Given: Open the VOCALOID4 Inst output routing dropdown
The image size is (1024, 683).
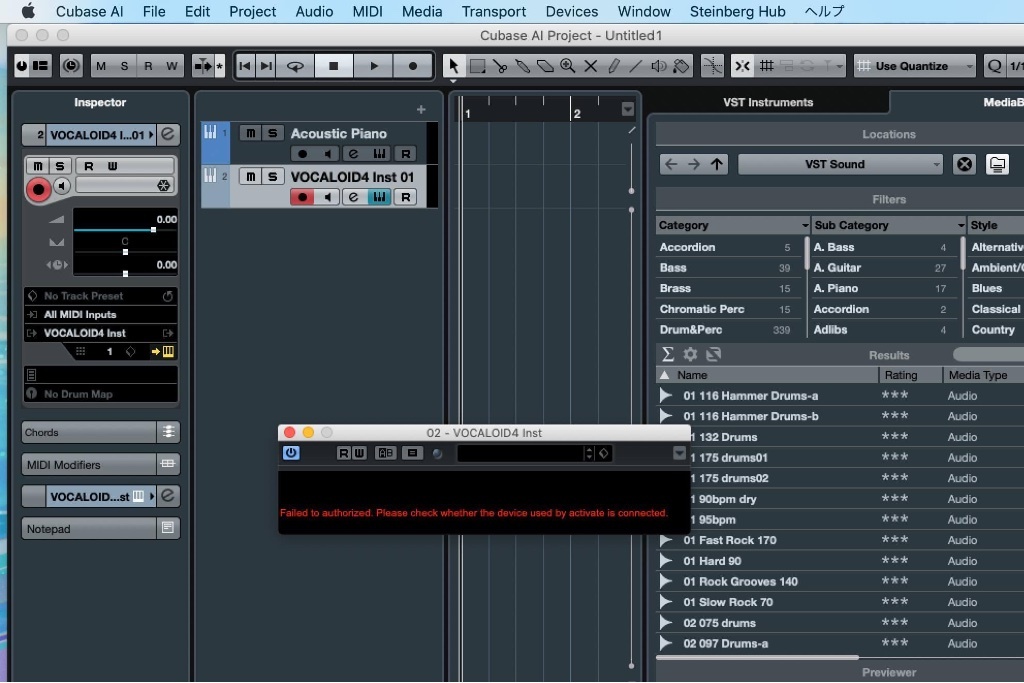Looking at the screenshot, I should coord(101,333).
